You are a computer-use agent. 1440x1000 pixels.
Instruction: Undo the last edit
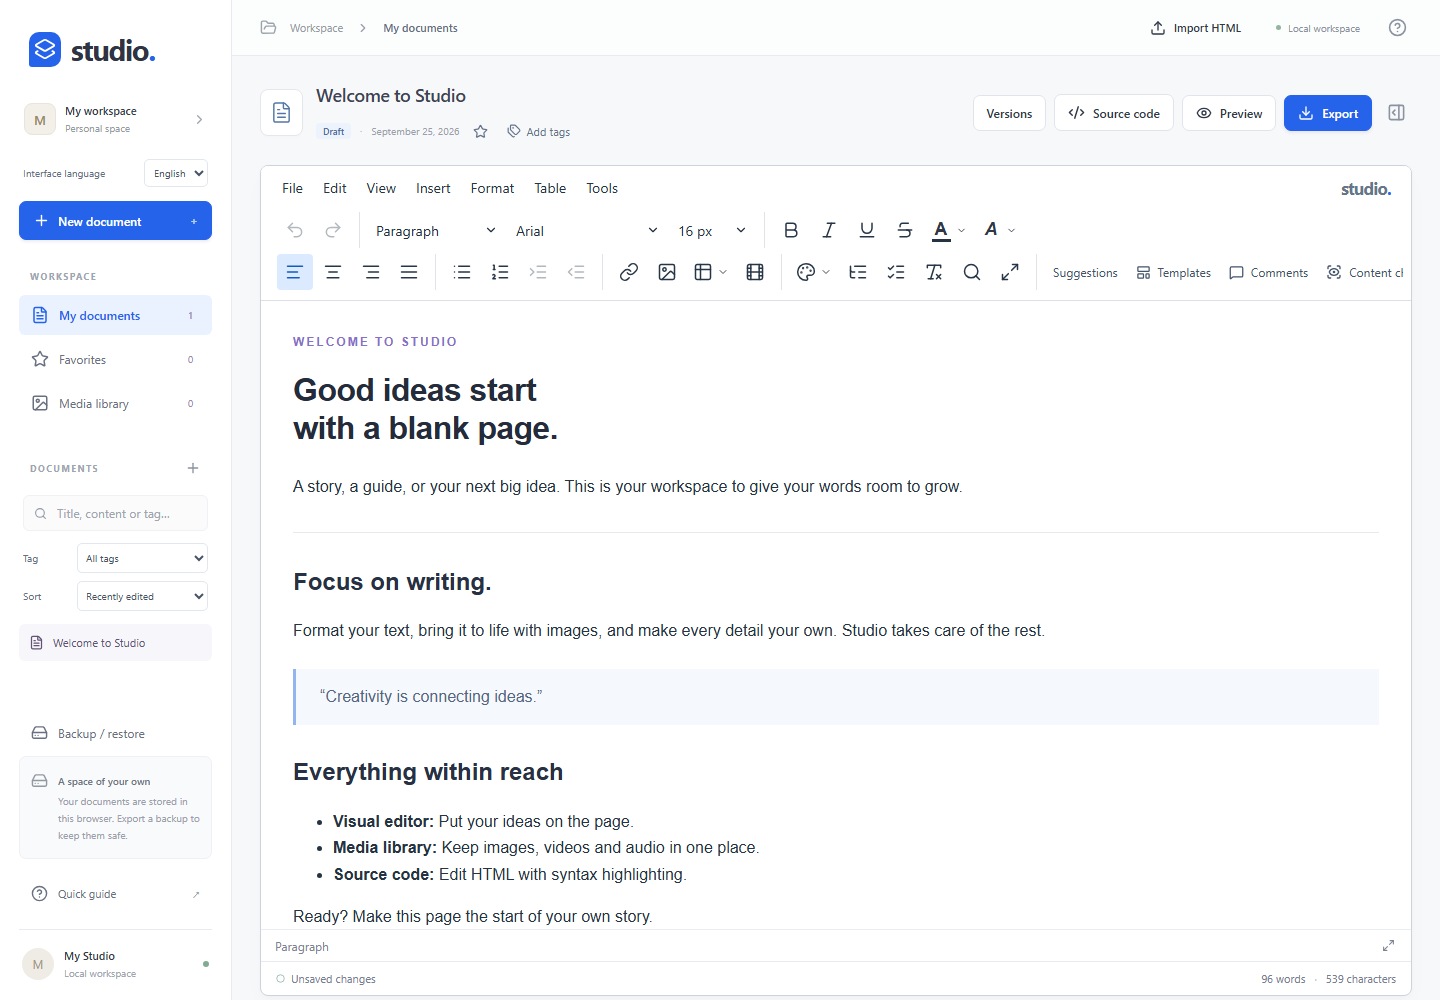coord(295,230)
